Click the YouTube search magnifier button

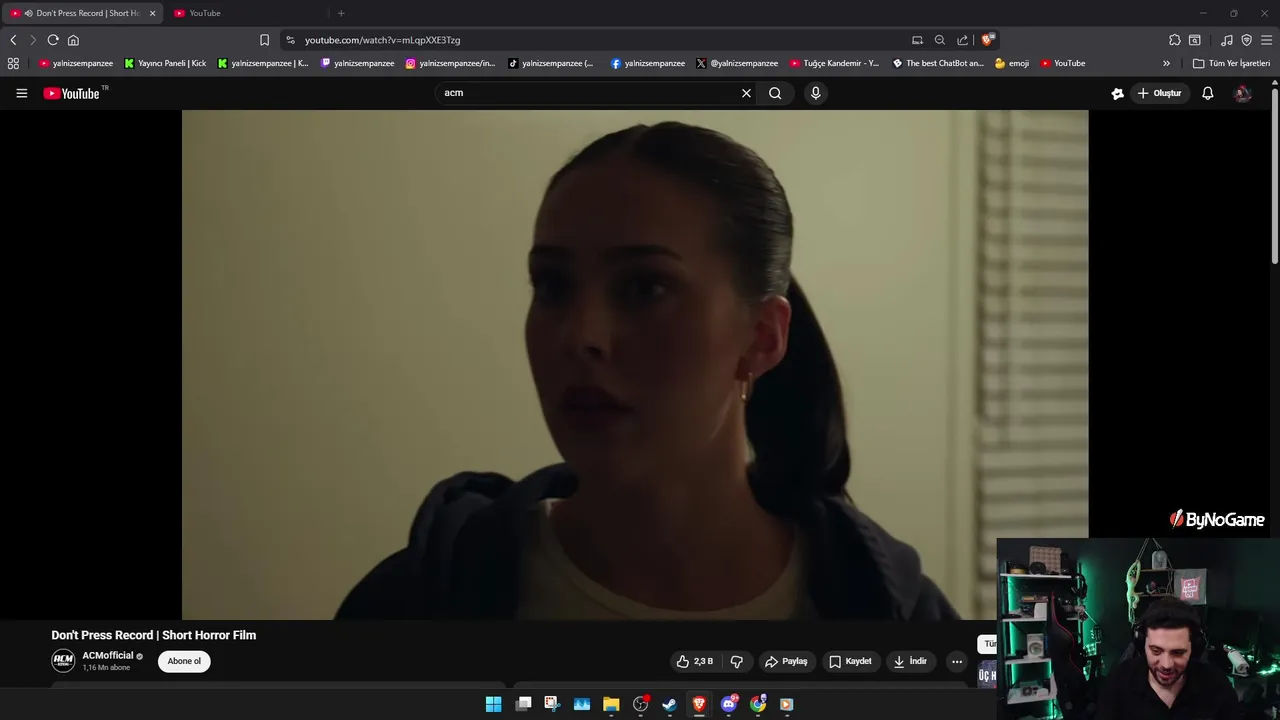[775, 93]
